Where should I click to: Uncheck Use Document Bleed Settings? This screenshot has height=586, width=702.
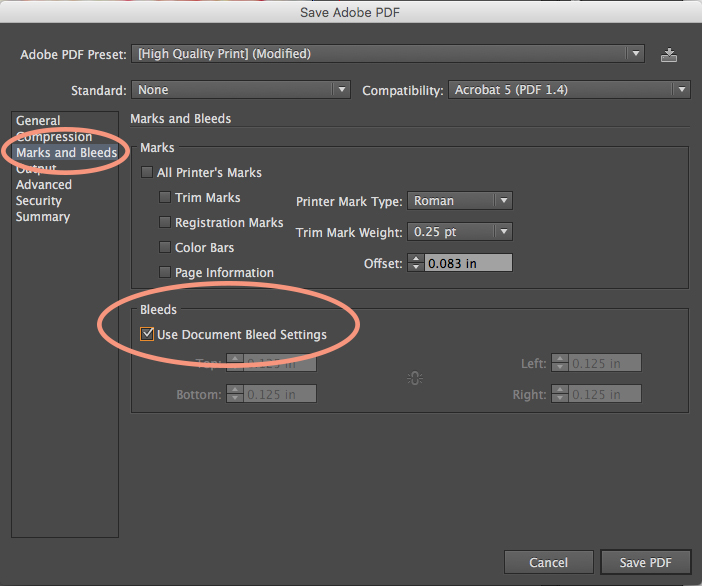click(147, 334)
